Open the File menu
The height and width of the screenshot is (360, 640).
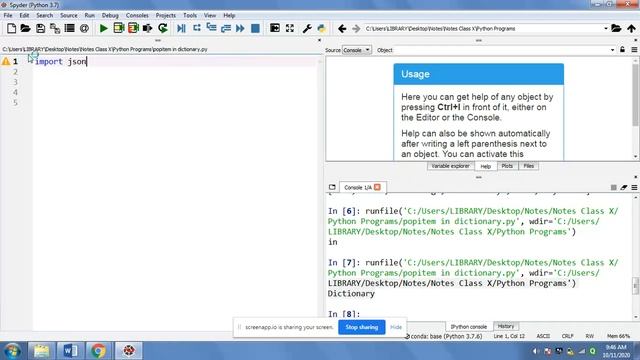8,15
